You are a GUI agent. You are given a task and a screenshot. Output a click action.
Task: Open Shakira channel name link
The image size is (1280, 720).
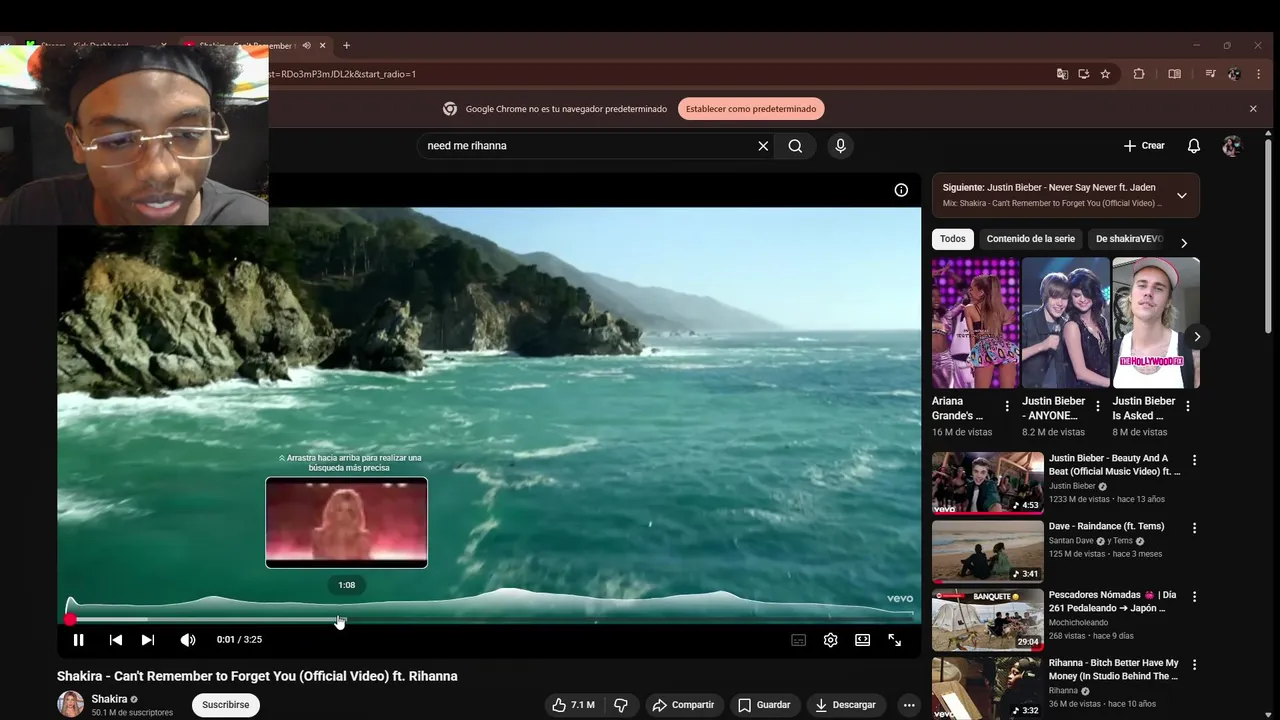tap(110, 699)
